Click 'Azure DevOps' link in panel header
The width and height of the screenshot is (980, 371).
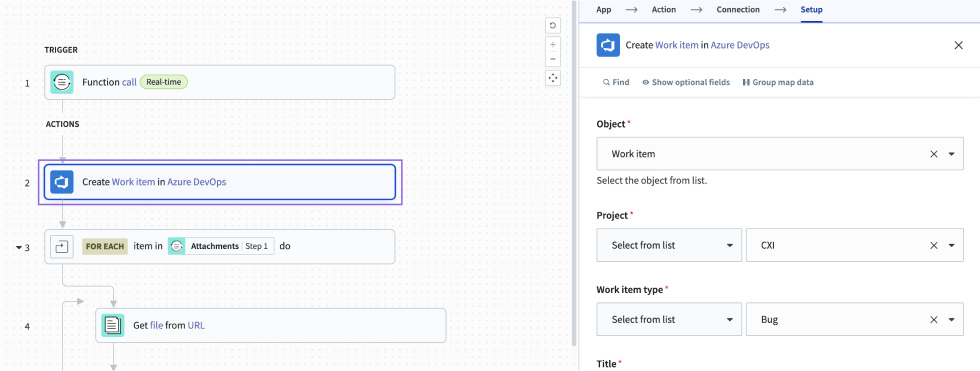(740, 45)
